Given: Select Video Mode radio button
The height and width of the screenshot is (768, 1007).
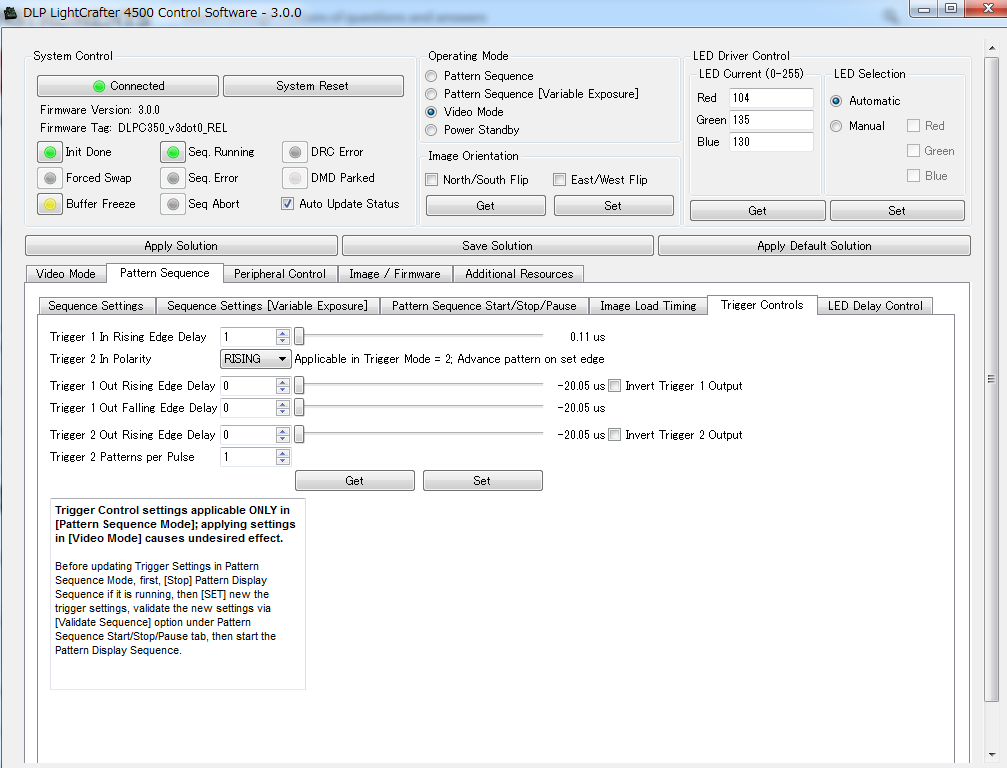Looking at the screenshot, I should pos(432,112).
